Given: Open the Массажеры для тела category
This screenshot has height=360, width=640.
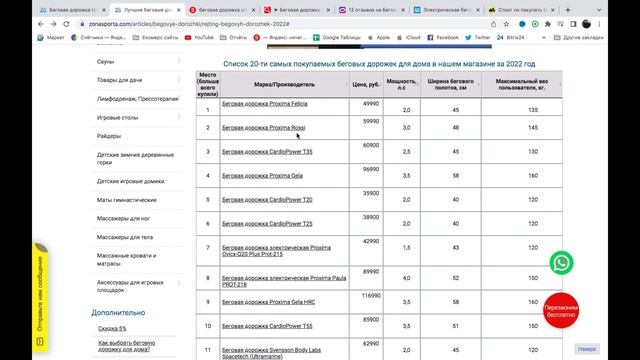Looking at the screenshot, I should (x=124, y=237).
